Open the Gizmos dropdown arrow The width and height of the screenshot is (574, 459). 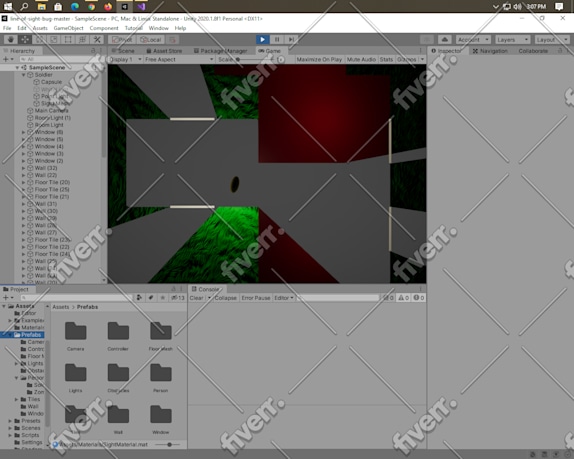422,59
